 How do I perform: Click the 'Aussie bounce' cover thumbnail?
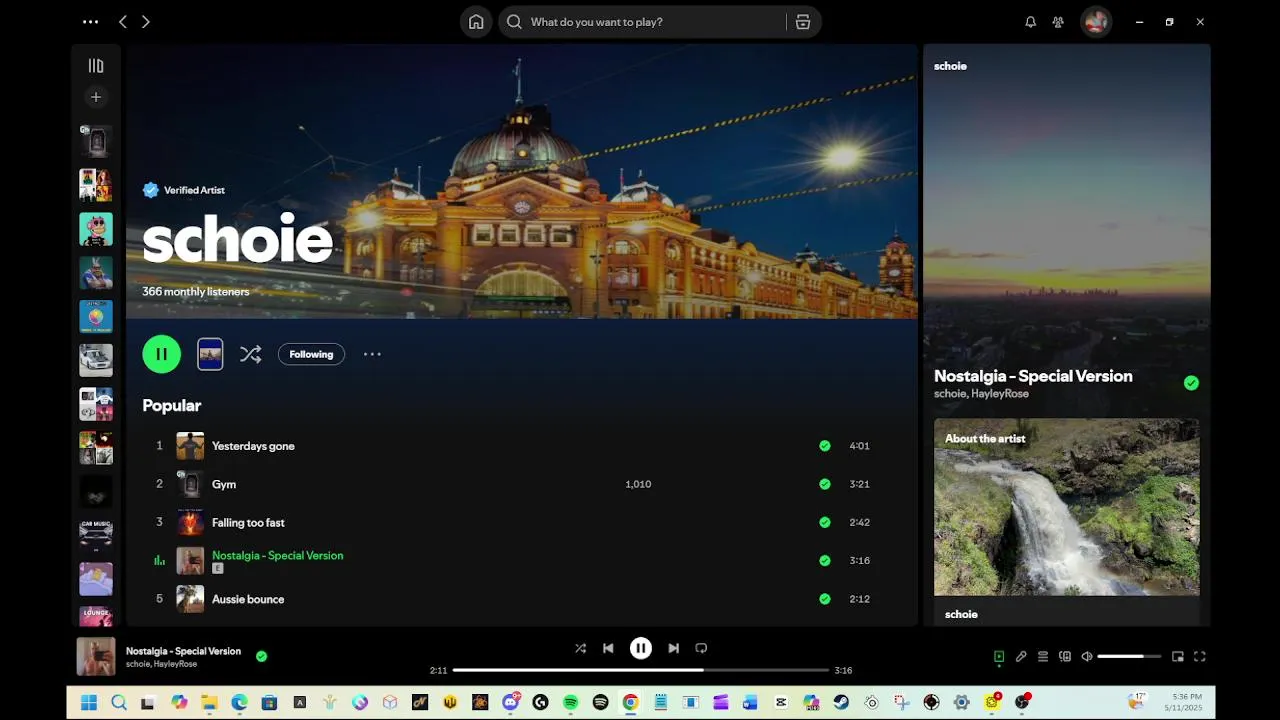[190, 599]
